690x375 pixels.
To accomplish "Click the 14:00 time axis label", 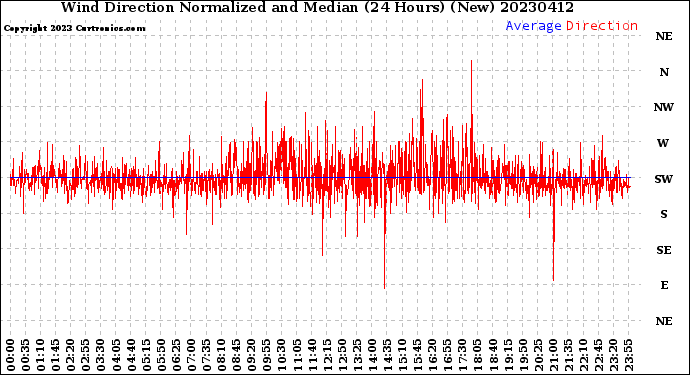I will tap(373, 355).
